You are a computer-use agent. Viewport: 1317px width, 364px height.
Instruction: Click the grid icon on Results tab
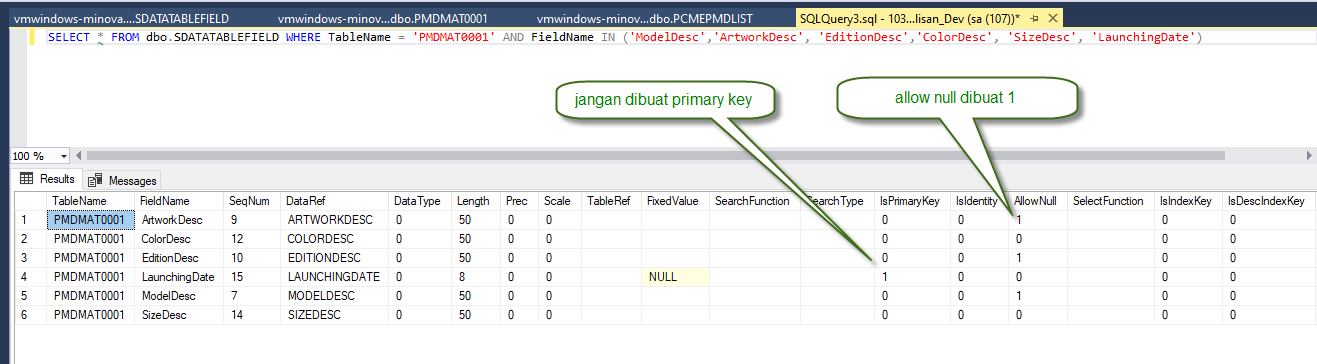click(x=27, y=179)
